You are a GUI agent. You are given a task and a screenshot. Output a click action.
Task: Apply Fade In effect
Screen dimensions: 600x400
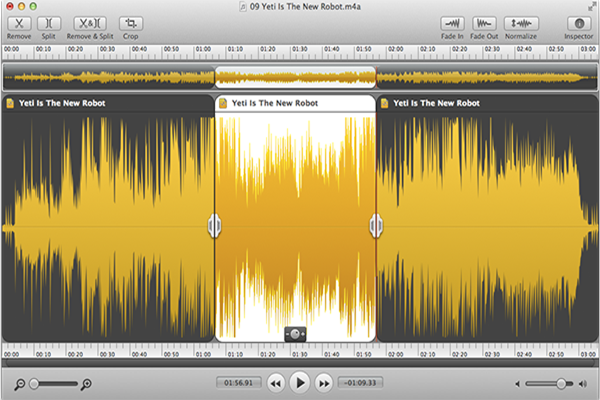tap(451, 22)
